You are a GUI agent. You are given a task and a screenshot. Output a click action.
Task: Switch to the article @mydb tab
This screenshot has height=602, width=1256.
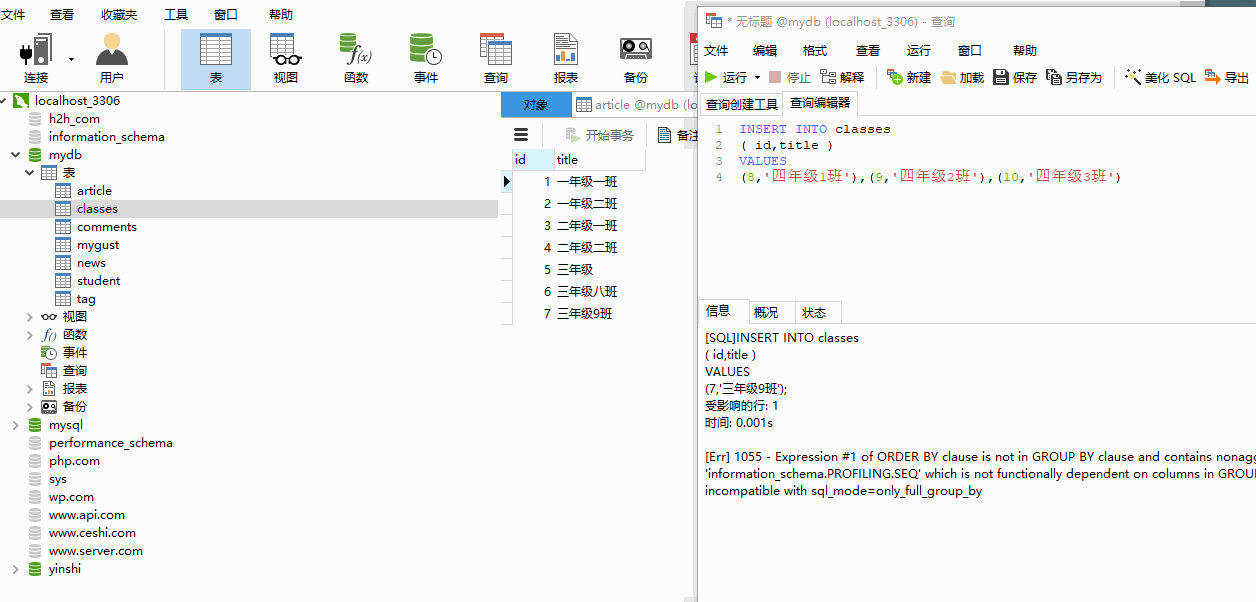pyautogui.click(x=635, y=105)
